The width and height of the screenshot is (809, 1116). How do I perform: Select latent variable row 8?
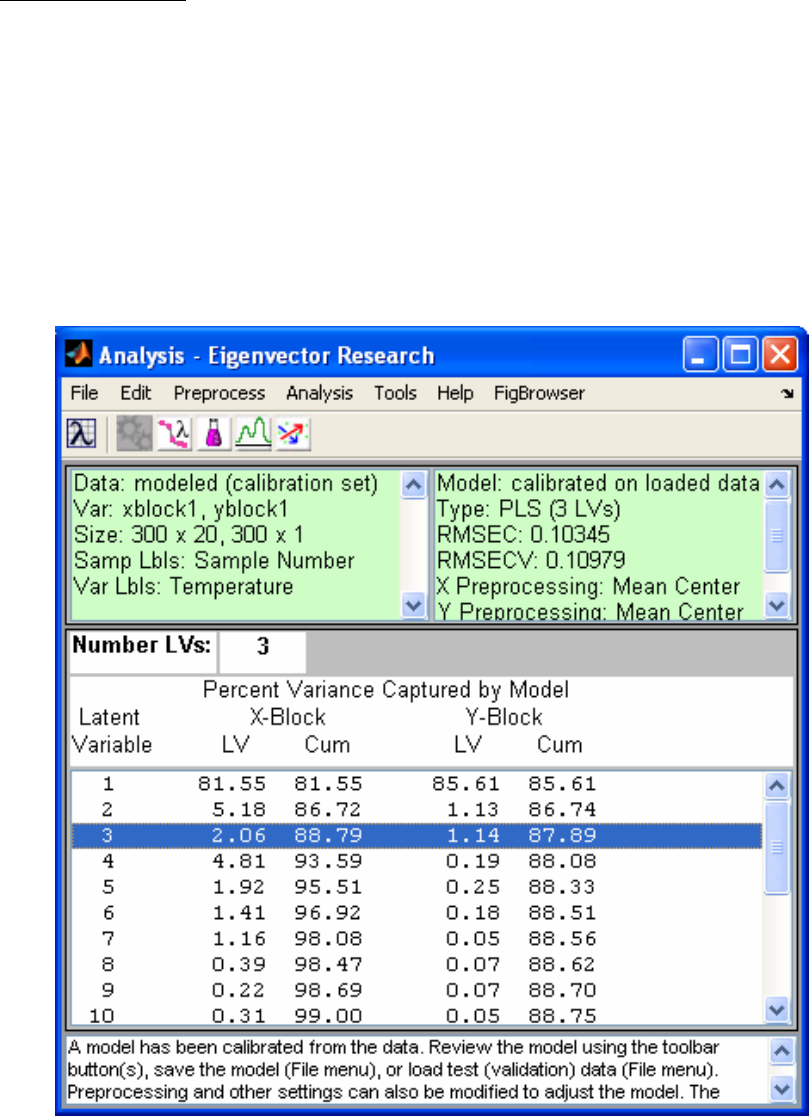(417, 965)
